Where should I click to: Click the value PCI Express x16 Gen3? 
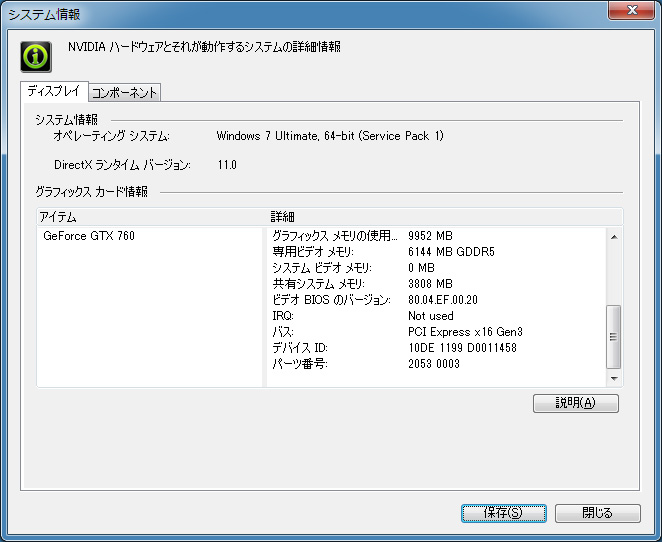point(465,332)
